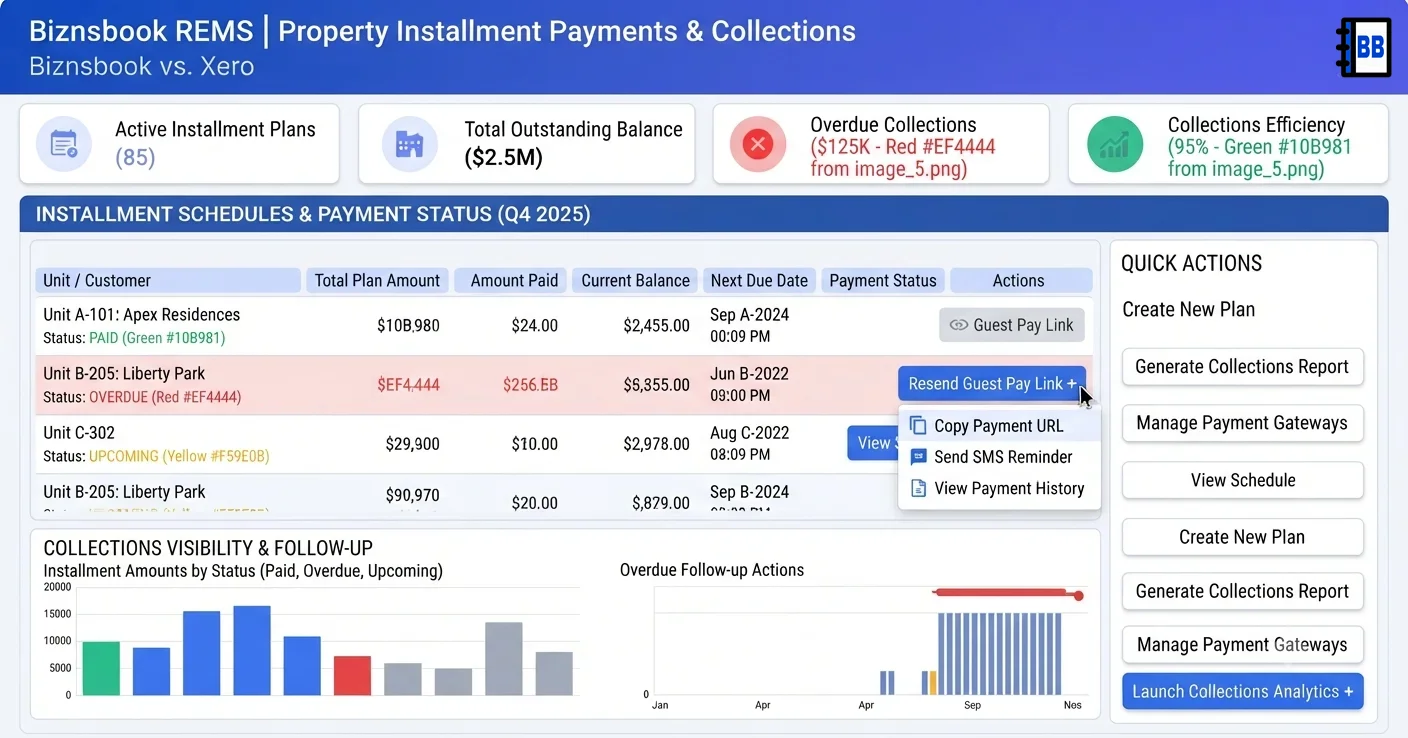The width and height of the screenshot is (1408, 738).
Task: Click the Total Outstanding Balance building icon
Action: pyautogui.click(x=409, y=144)
